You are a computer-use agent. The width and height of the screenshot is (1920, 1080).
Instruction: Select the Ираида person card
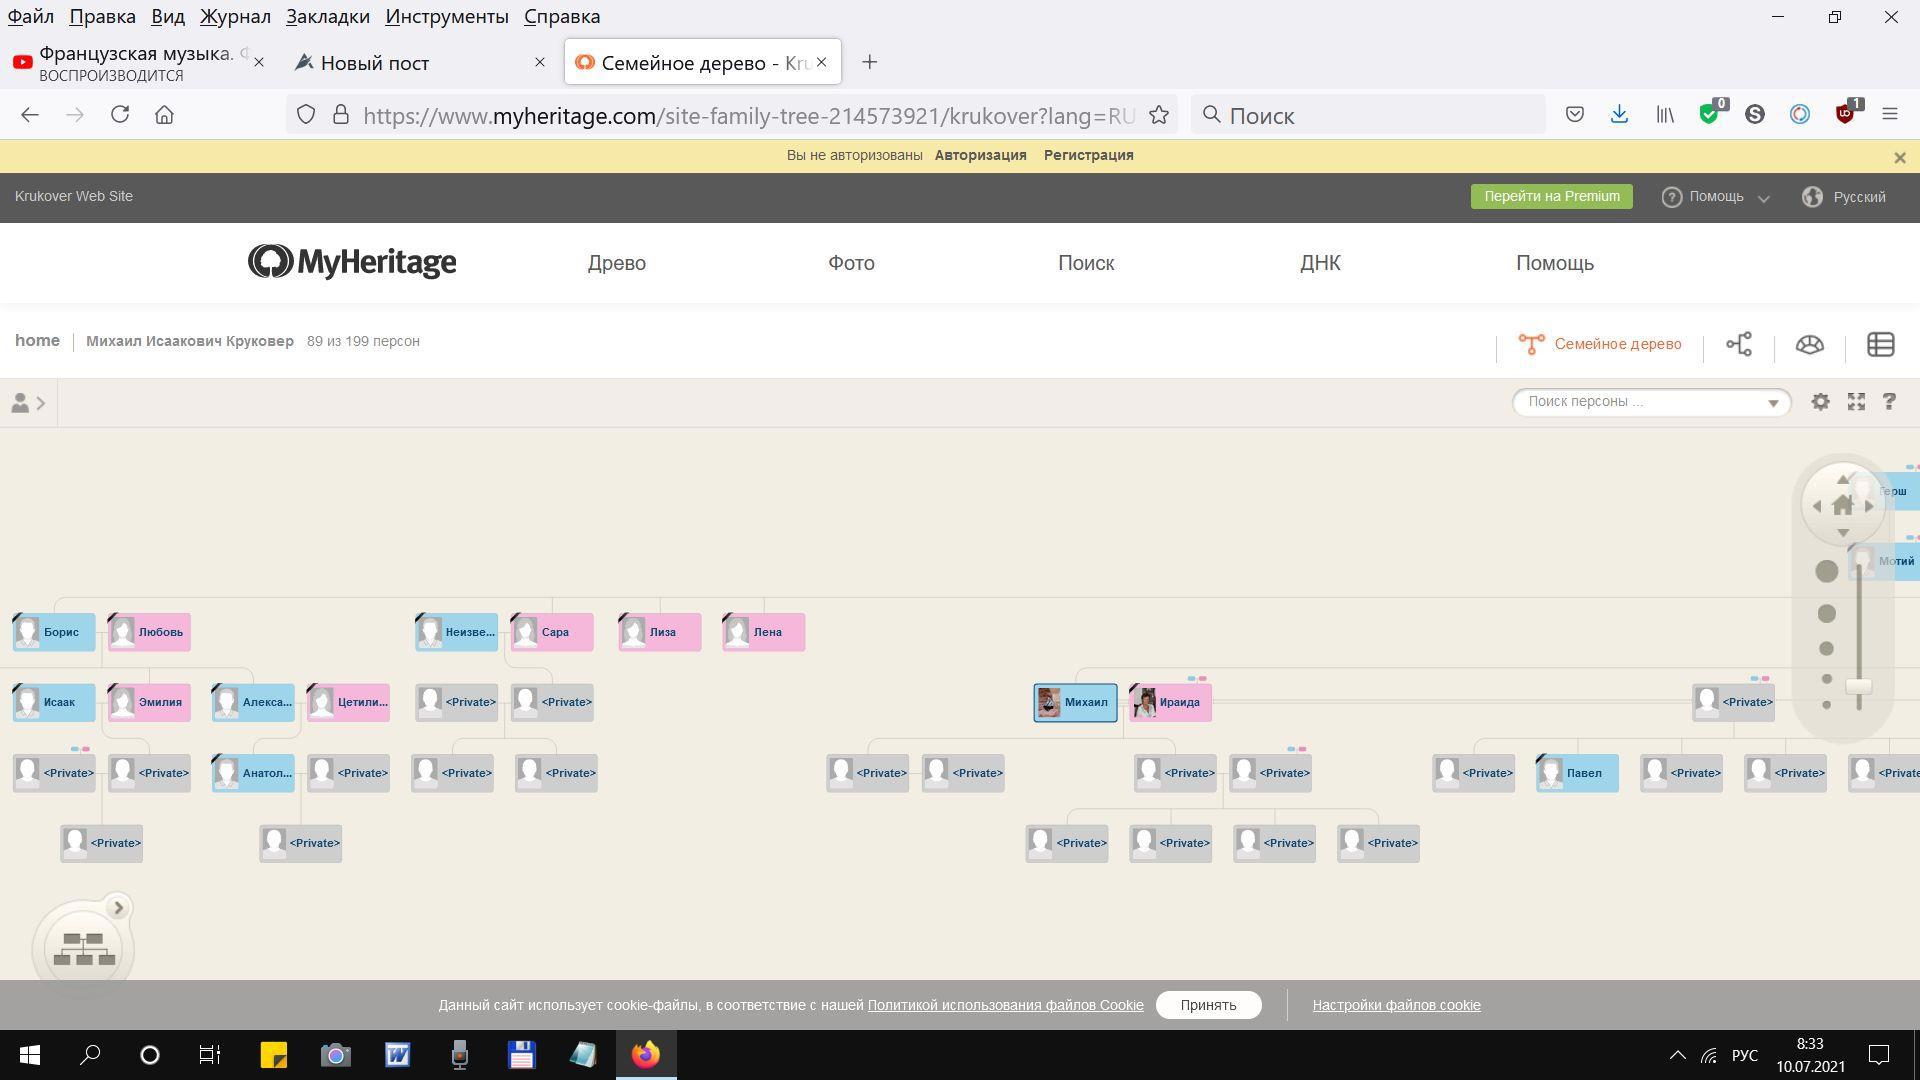(1171, 703)
